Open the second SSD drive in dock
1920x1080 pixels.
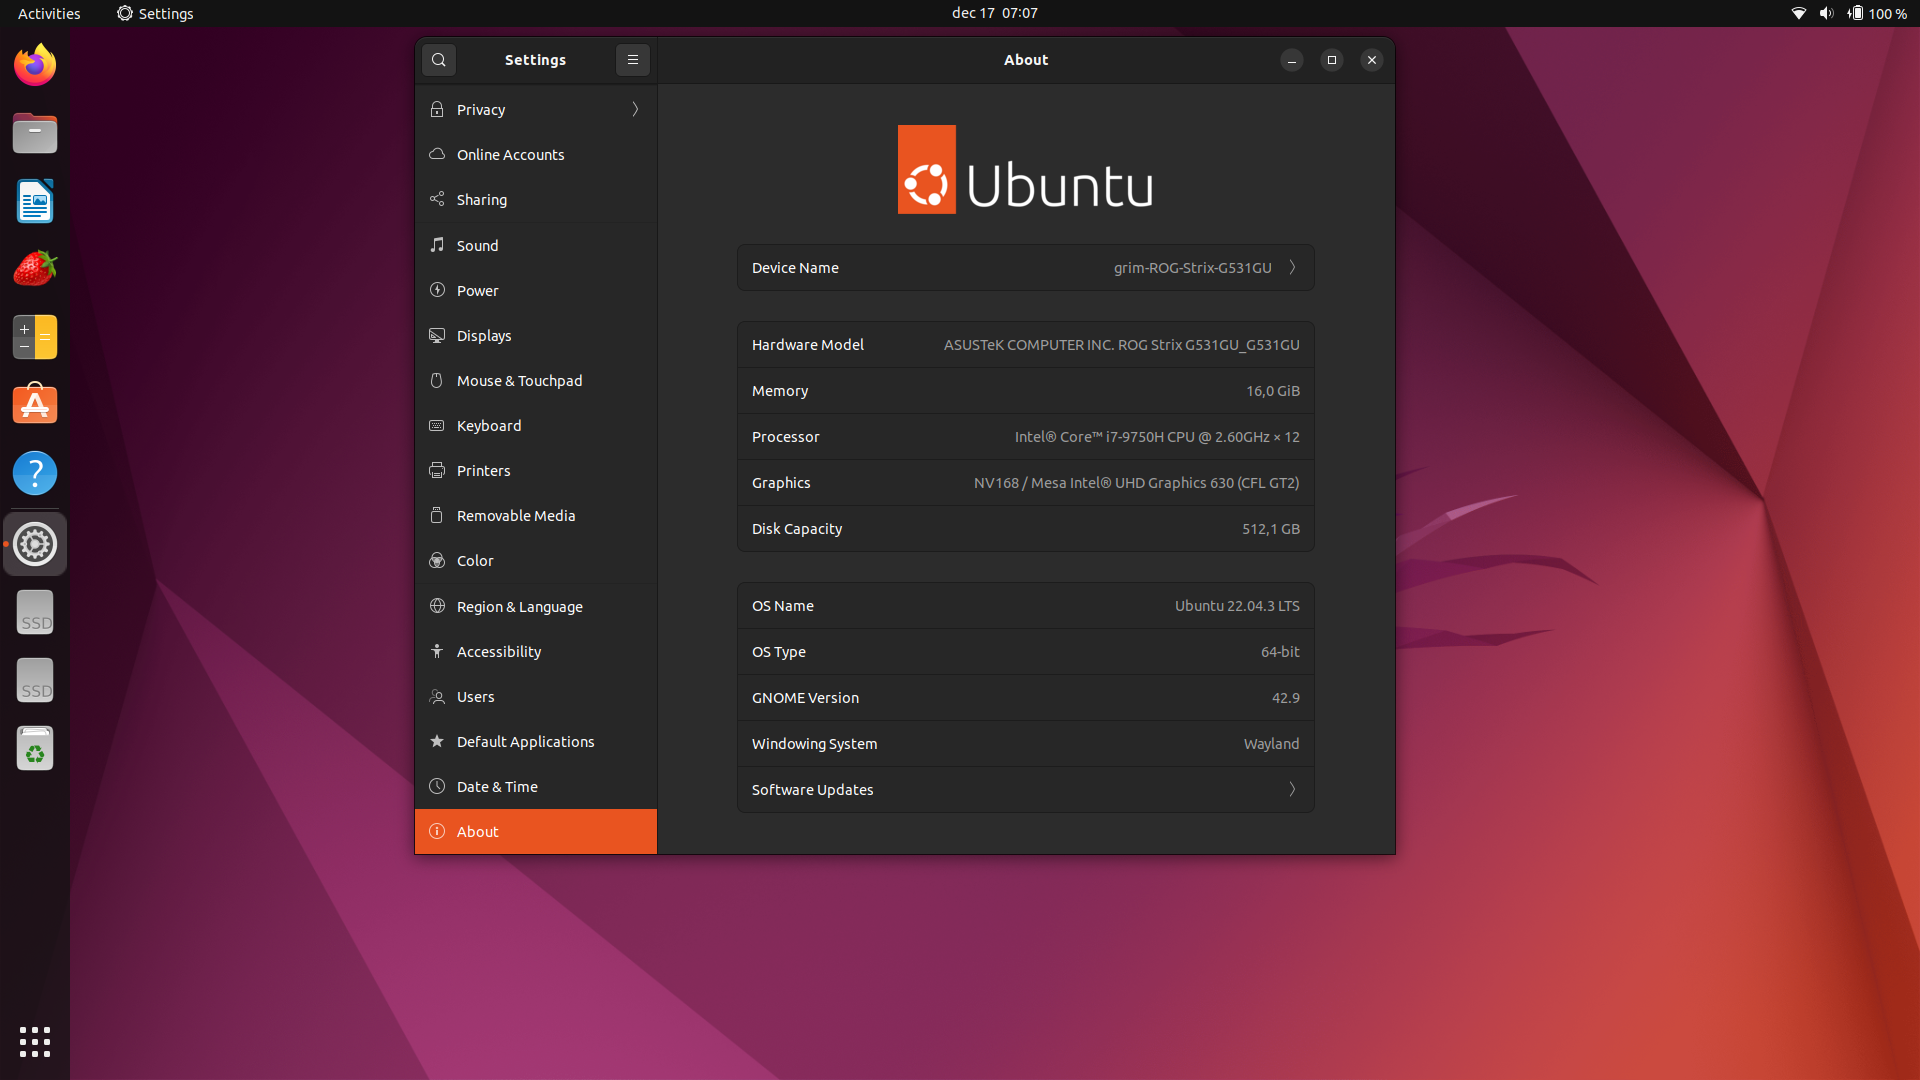coord(35,680)
